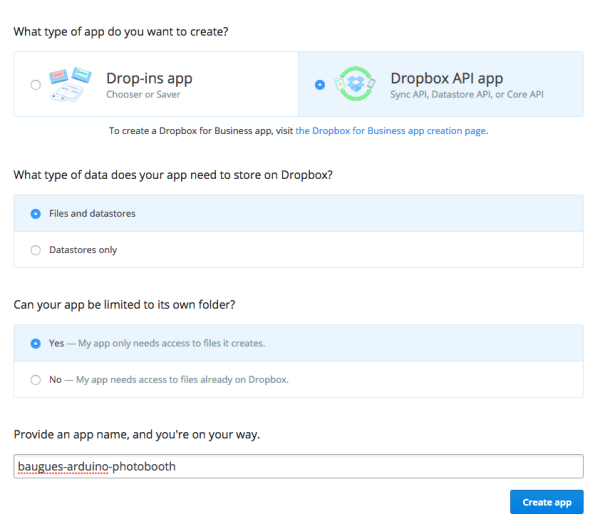Viewport: 600px width, 529px height.
Task: Click 'What type of data does your app need' heading
Action: (x=173, y=175)
